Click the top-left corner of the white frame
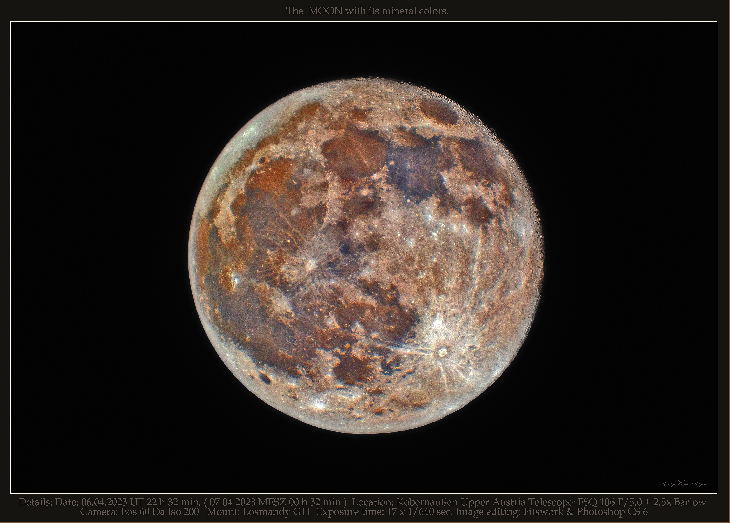This screenshot has width=730, height=523. tap(11, 22)
